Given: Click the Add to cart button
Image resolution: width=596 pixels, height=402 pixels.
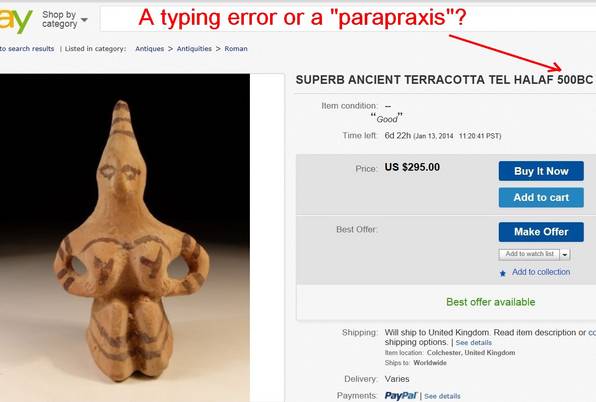Looking at the screenshot, I should coord(541,197).
